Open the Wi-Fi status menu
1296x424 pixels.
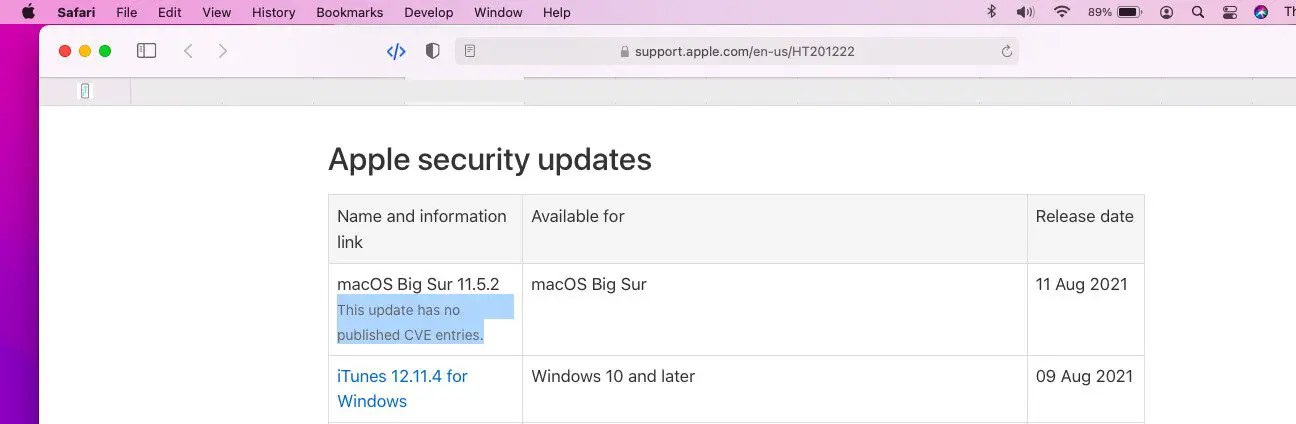(x=1061, y=12)
